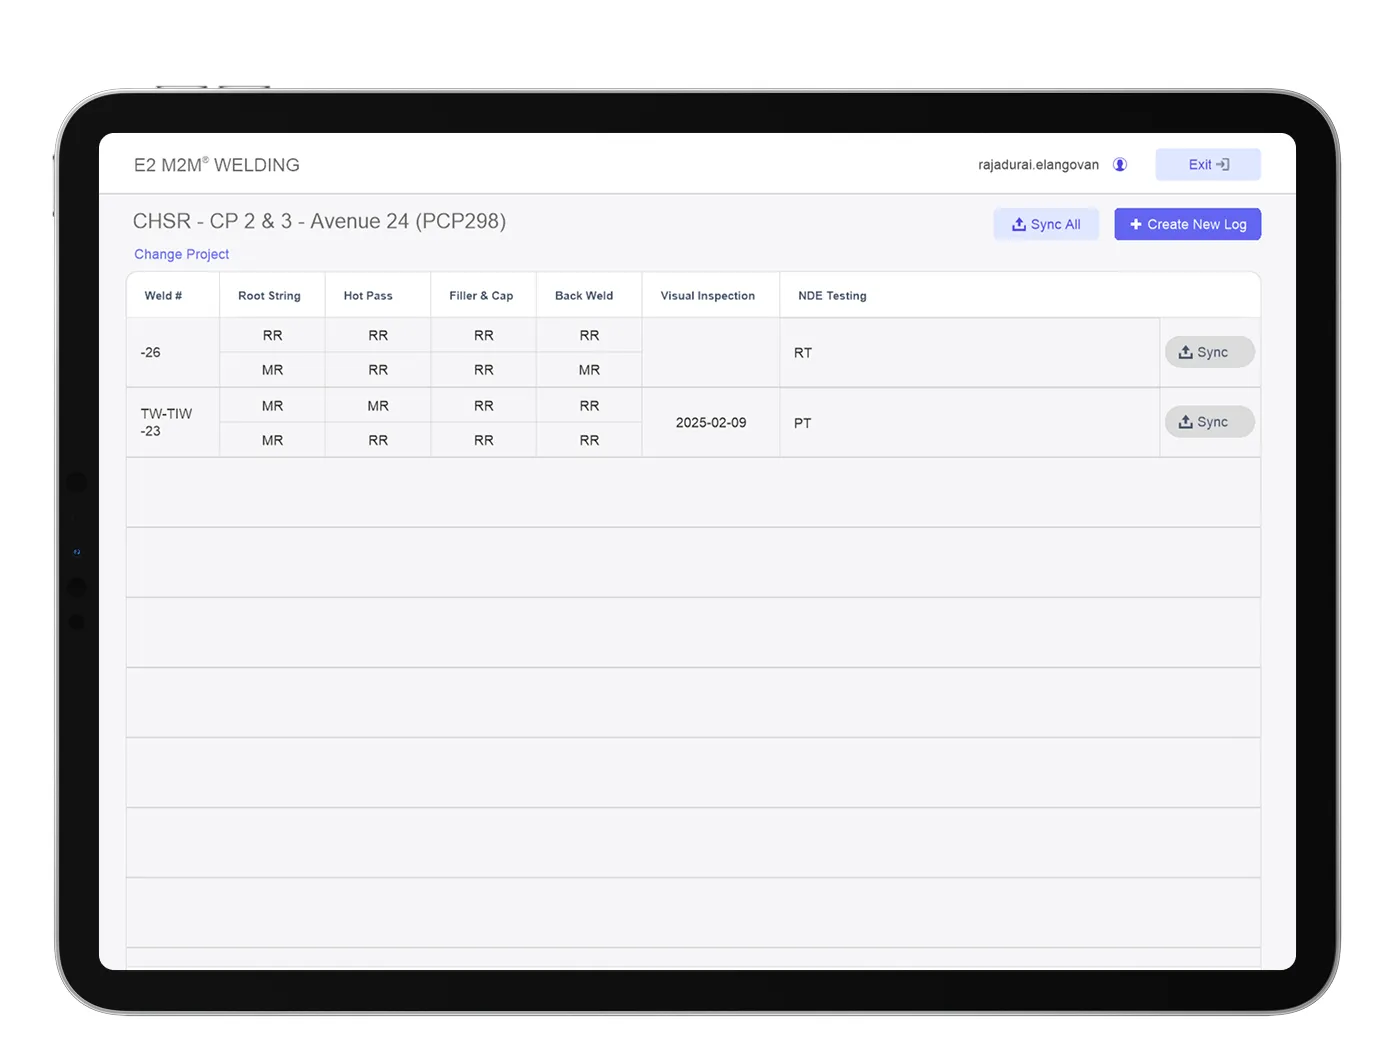
Task: Open the Change Project link
Action: point(181,254)
